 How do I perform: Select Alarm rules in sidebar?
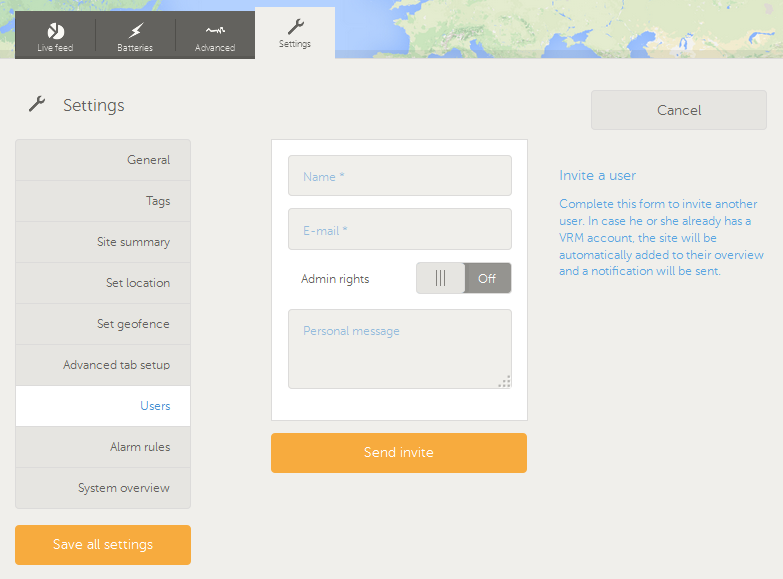[103, 447]
